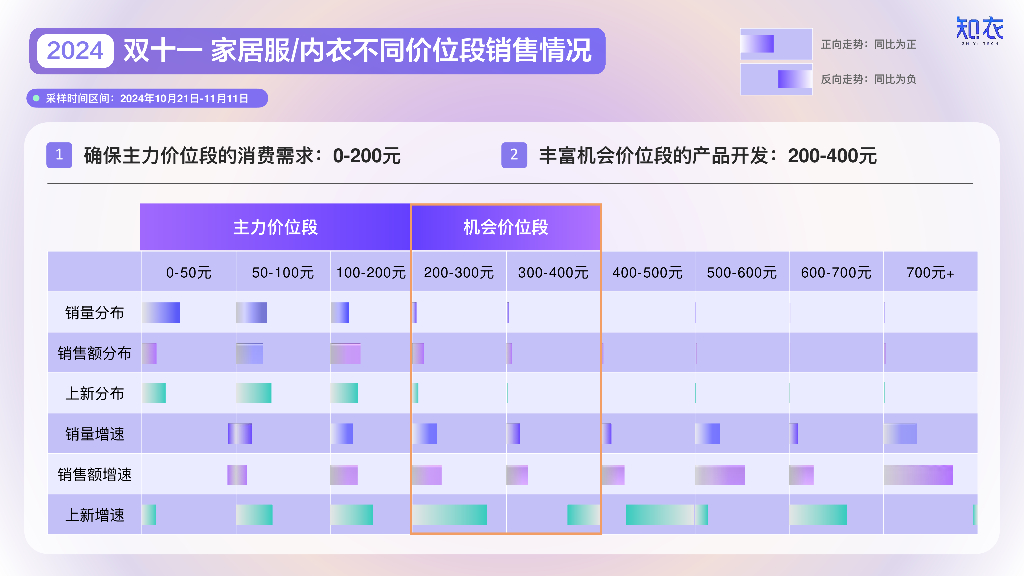Click the 销量增速 bar under 700元+
The width and height of the screenshot is (1024, 576).
[901, 434]
